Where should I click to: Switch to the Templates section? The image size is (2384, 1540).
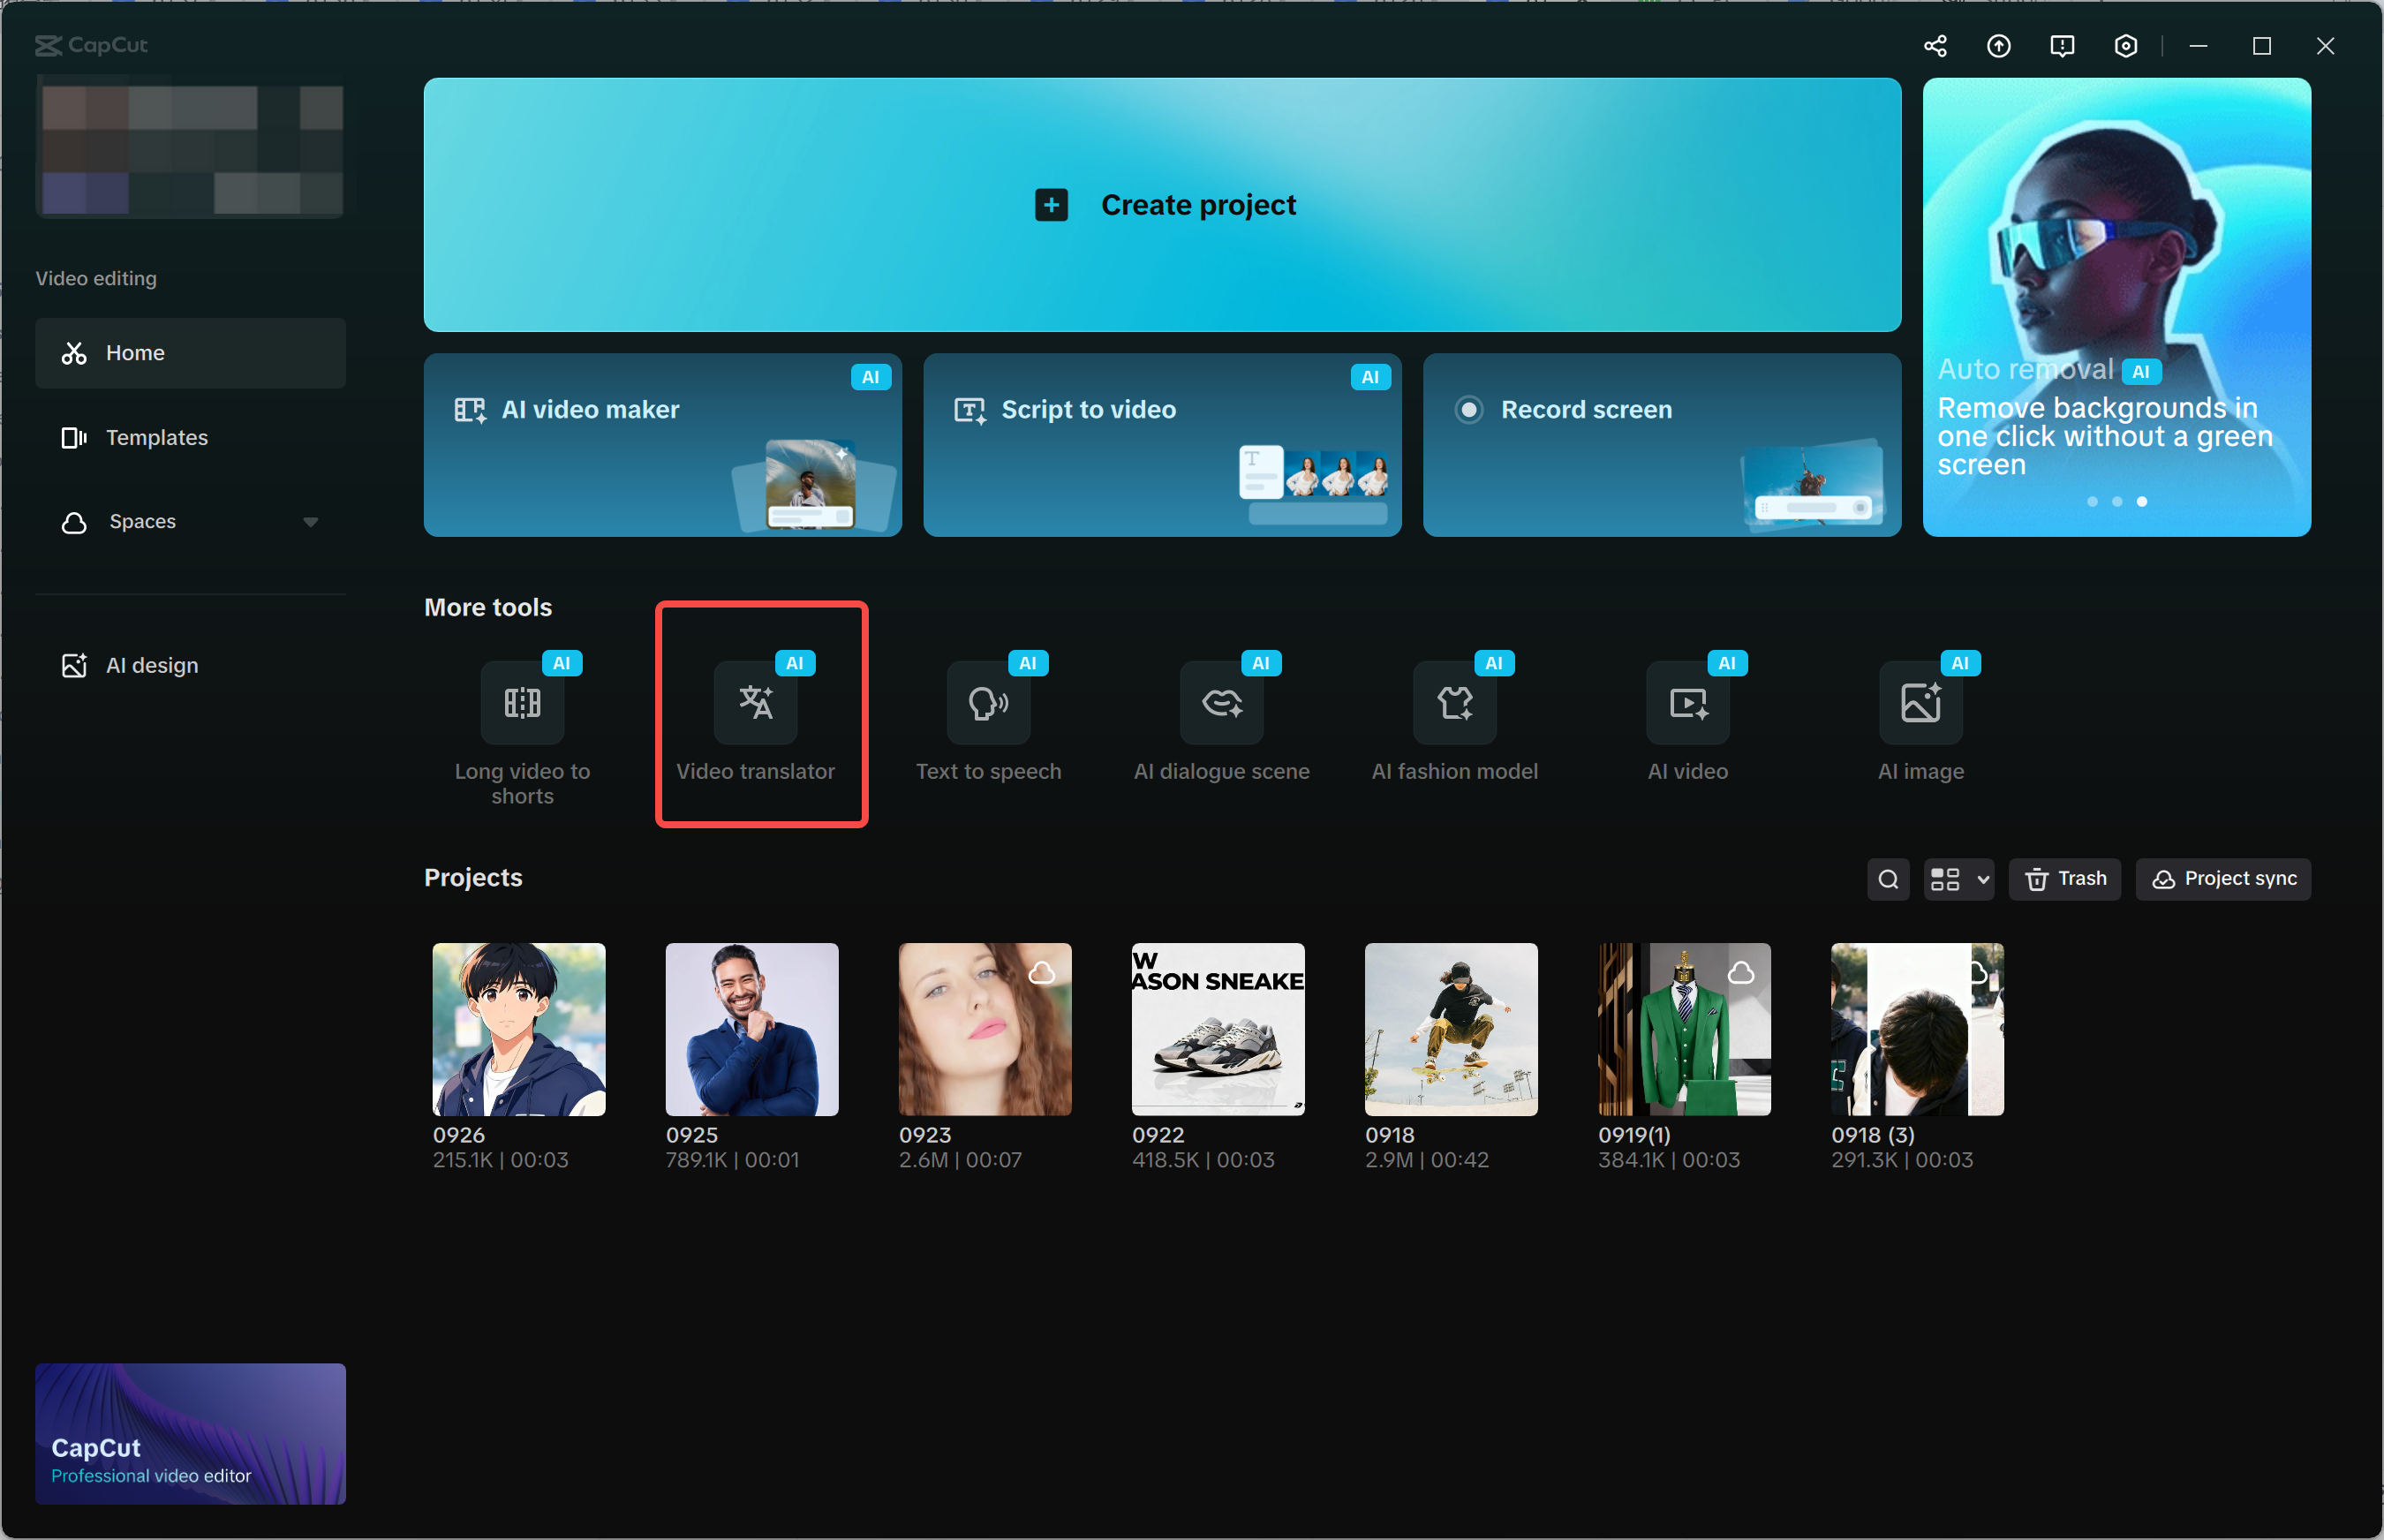click(x=190, y=437)
